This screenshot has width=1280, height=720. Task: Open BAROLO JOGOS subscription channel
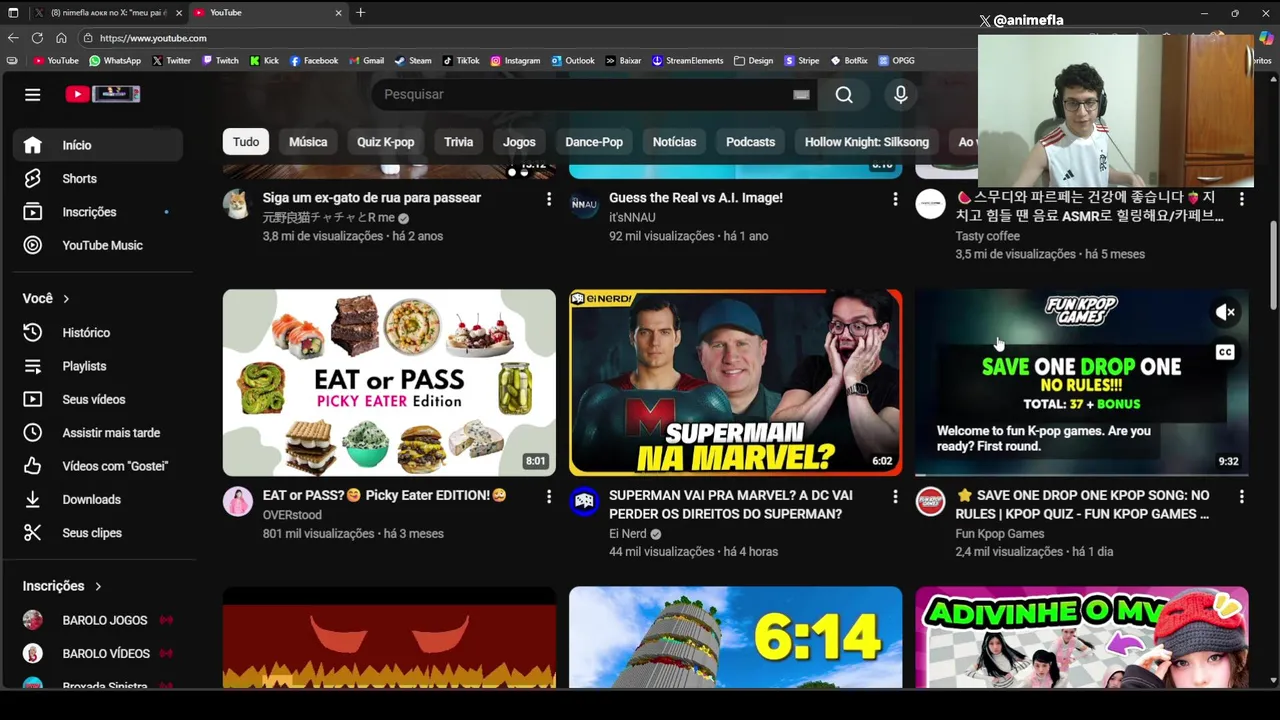click(98, 620)
